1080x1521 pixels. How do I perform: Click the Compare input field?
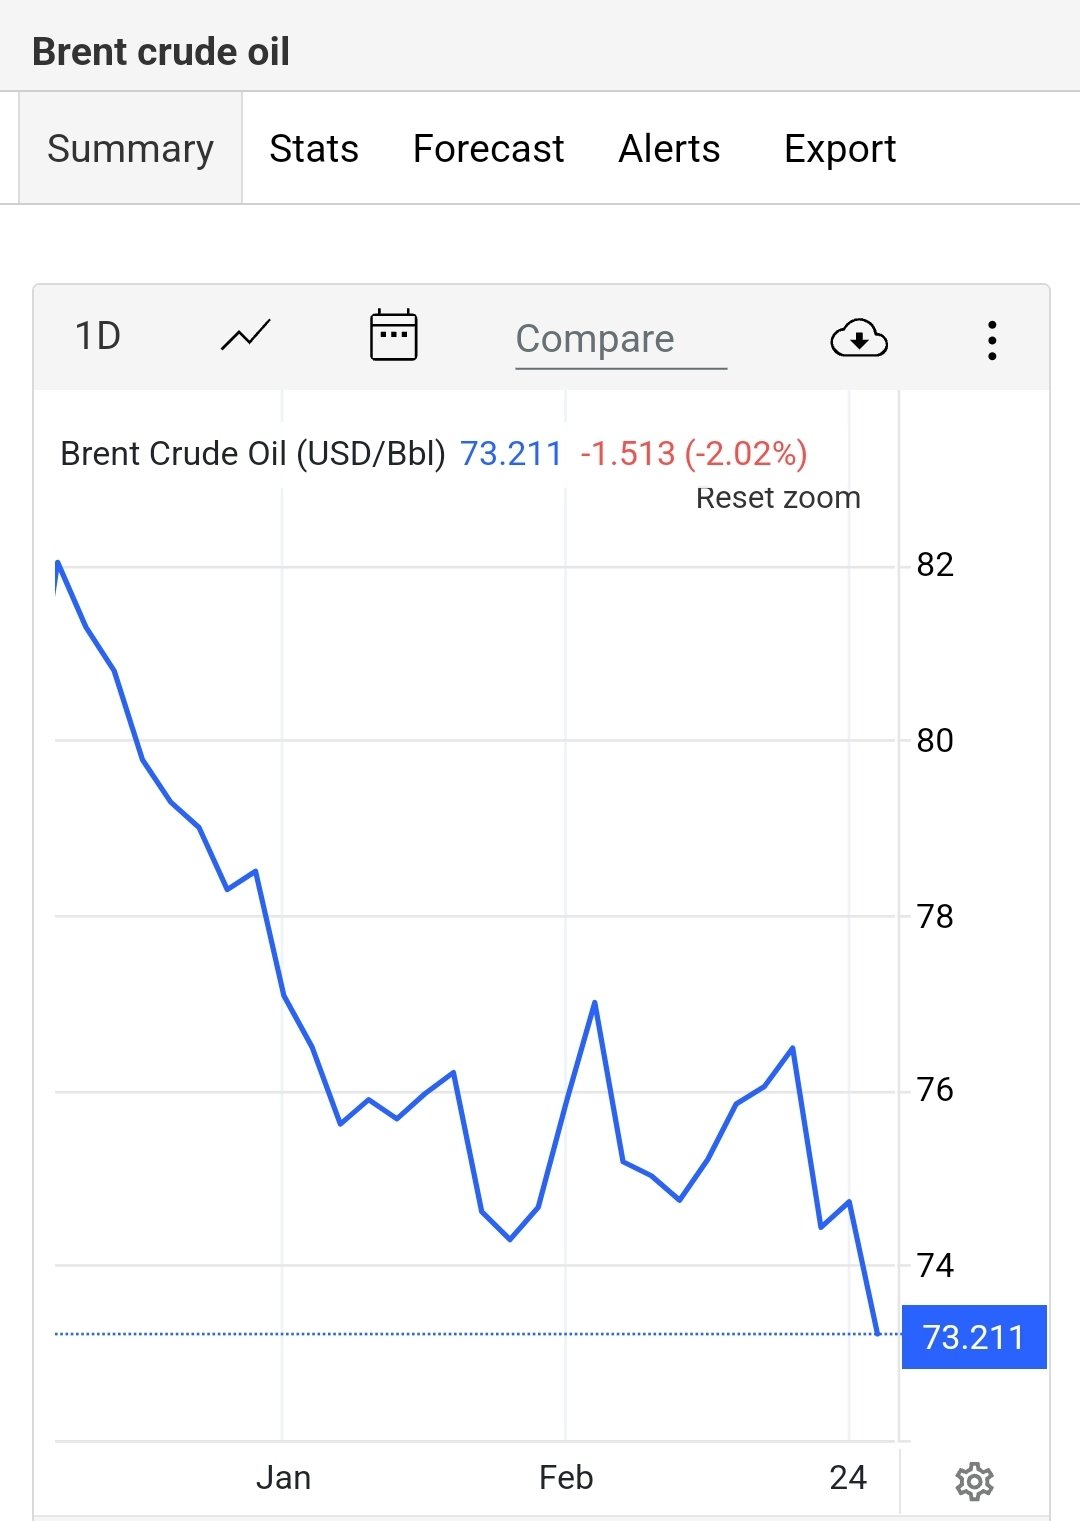tap(621, 339)
